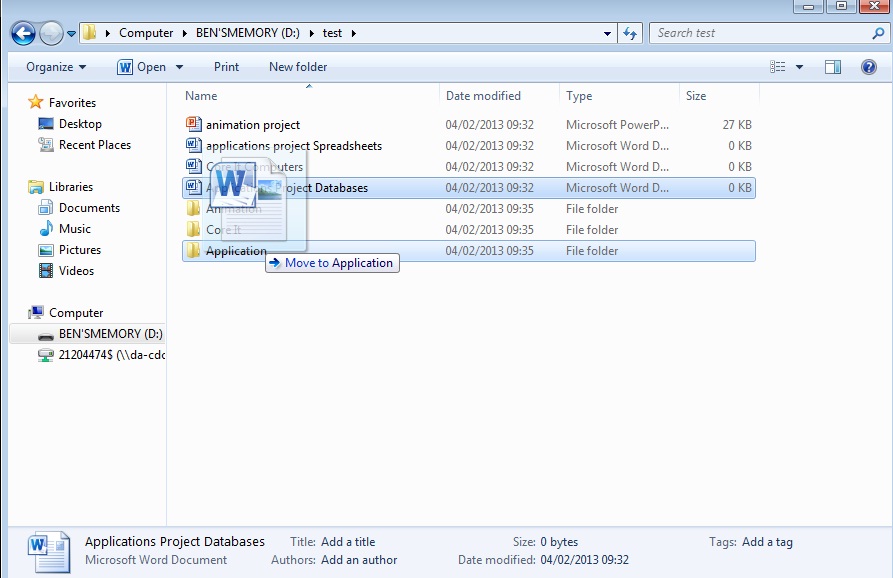This screenshot has width=893, height=578.
Task: Toggle the Preview pane
Action: (x=831, y=67)
